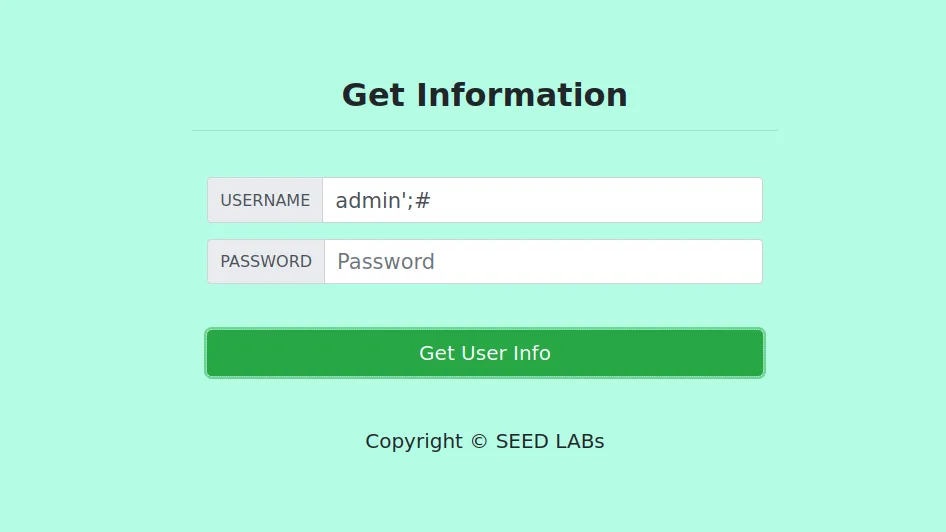Click the word Copyright in the footer
The height and width of the screenshot is (532, 946).
coord(413,441)
